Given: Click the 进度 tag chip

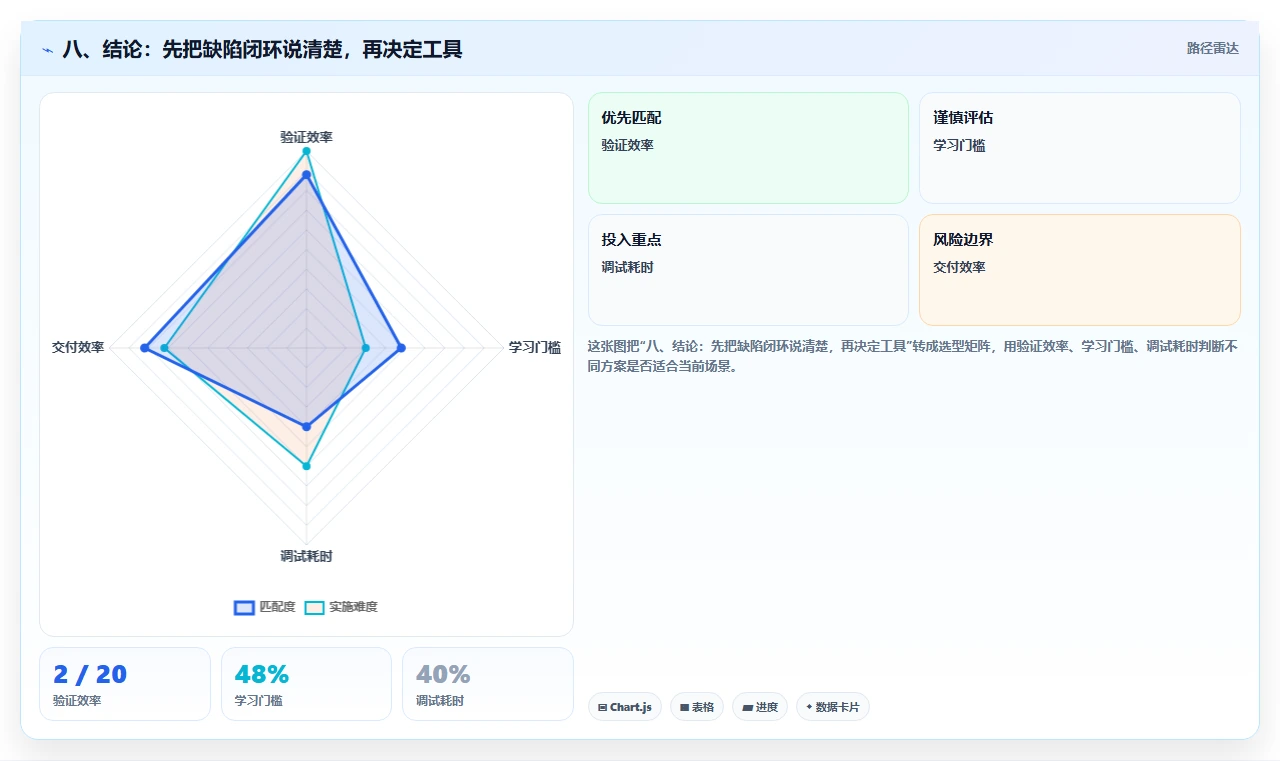Looking at the screenshot, I should pyautogui.click(x=760, y=707).
